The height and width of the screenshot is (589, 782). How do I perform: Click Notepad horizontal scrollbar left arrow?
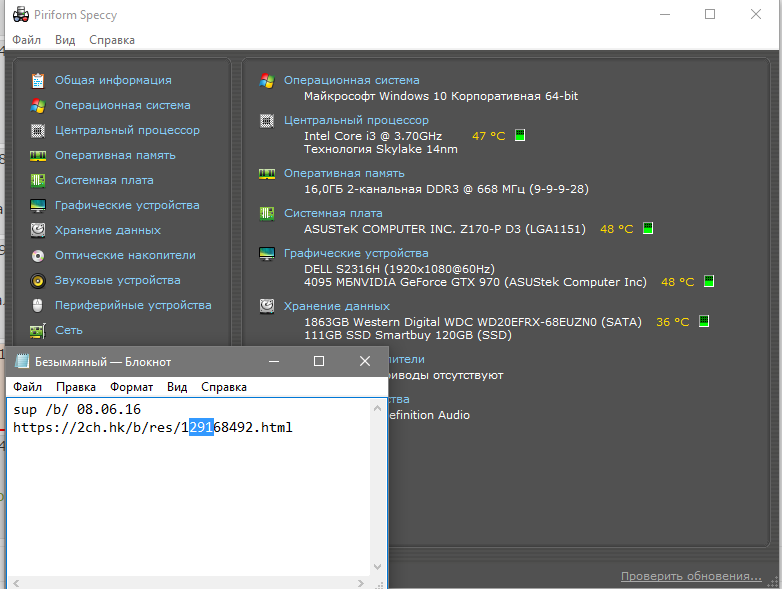tap(16, 583)
